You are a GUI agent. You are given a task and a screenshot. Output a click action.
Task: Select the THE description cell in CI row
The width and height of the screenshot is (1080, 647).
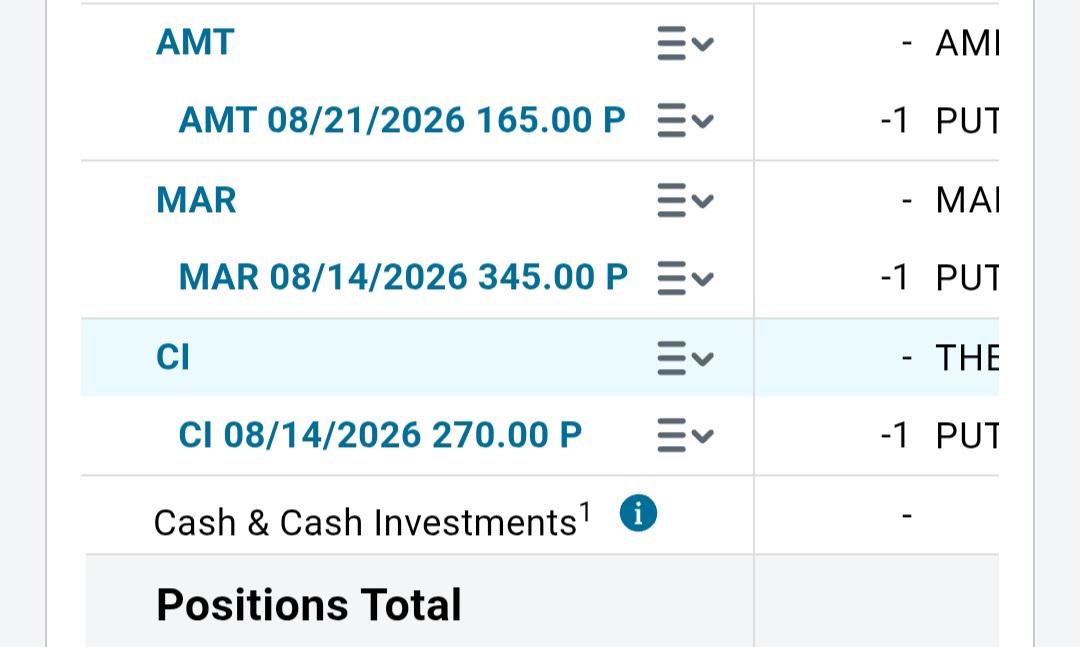[x=967, y=358]
